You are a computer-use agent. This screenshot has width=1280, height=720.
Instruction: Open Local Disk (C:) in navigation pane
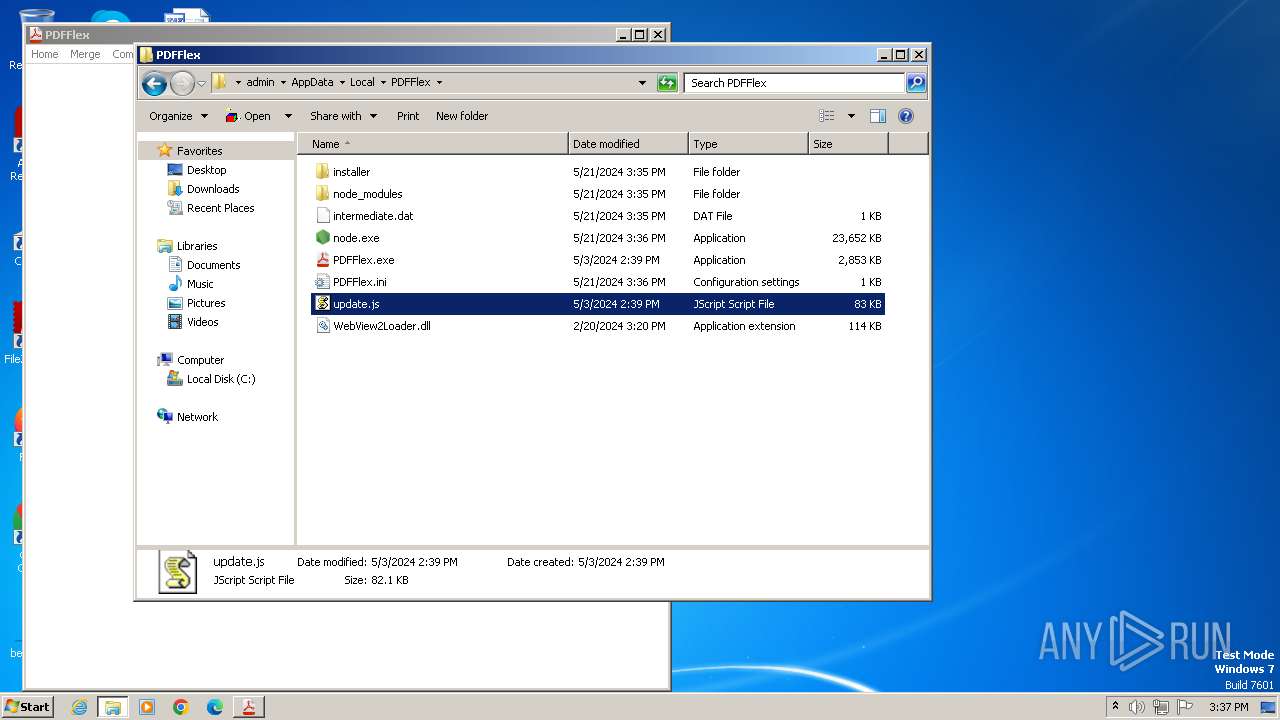click(220, 379)
